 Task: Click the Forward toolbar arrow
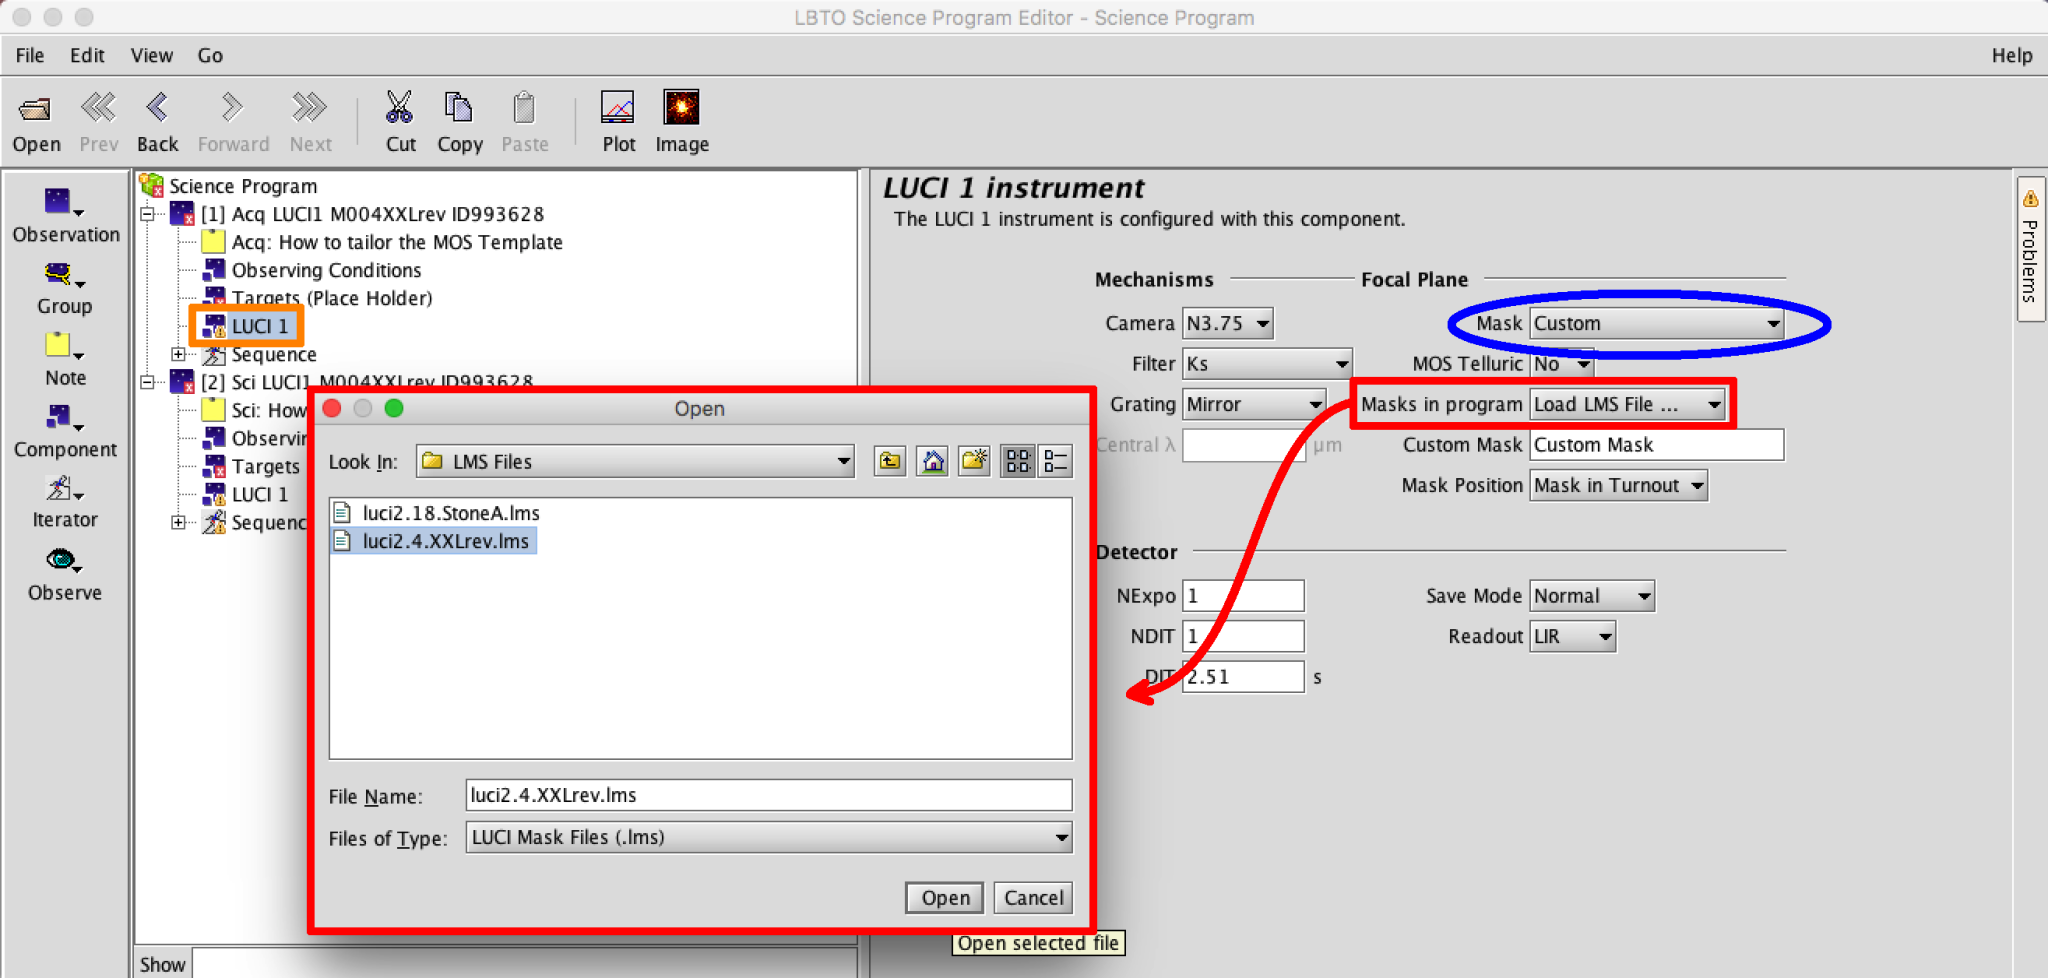232,107
